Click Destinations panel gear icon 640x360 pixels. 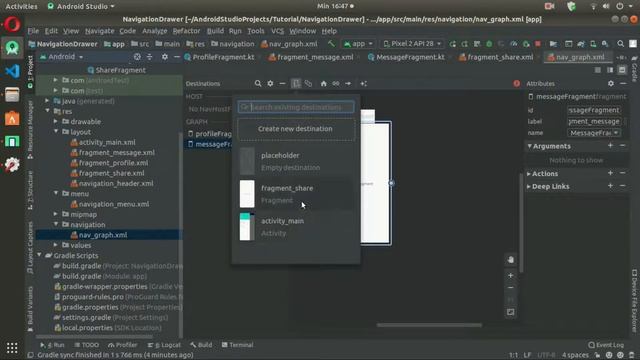tap(270, 83)
